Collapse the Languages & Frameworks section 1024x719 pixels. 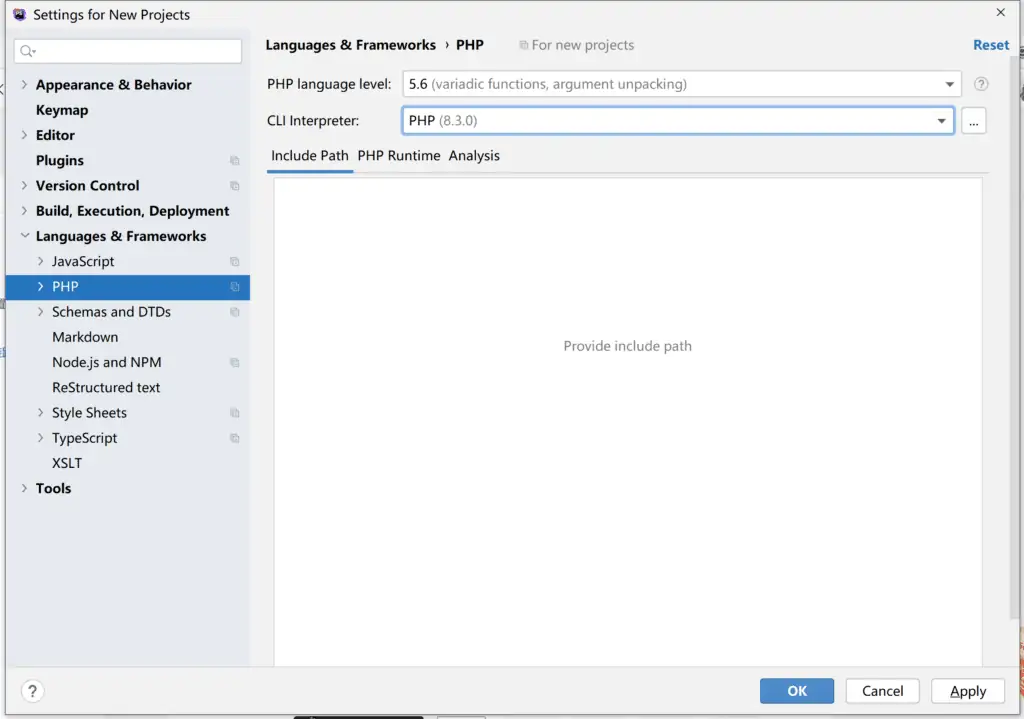coord(24,236)
